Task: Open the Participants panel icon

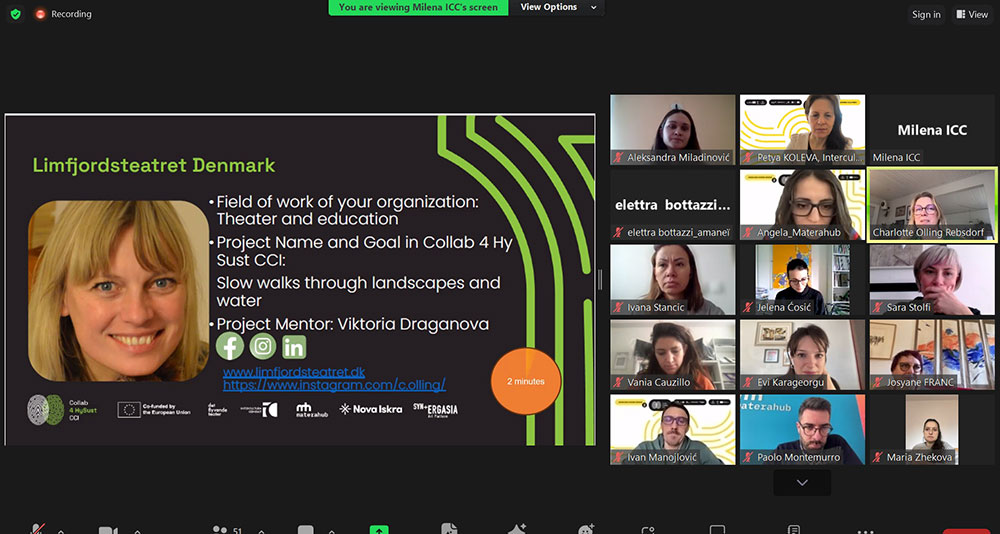Action: pos(220,530)
